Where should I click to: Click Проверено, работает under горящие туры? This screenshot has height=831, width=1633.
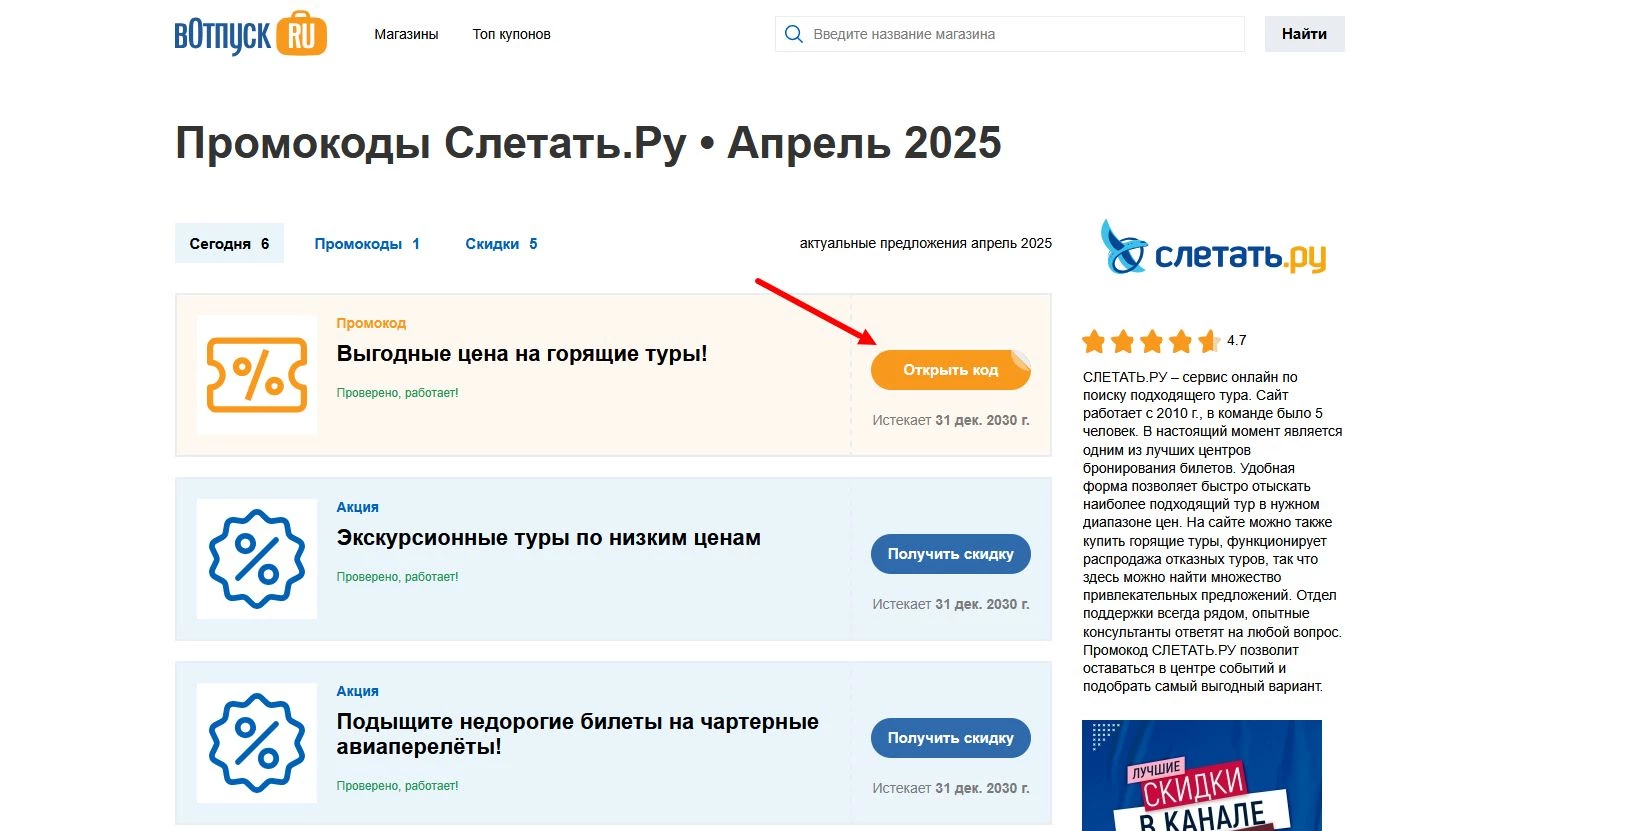[x=397, y=393]
